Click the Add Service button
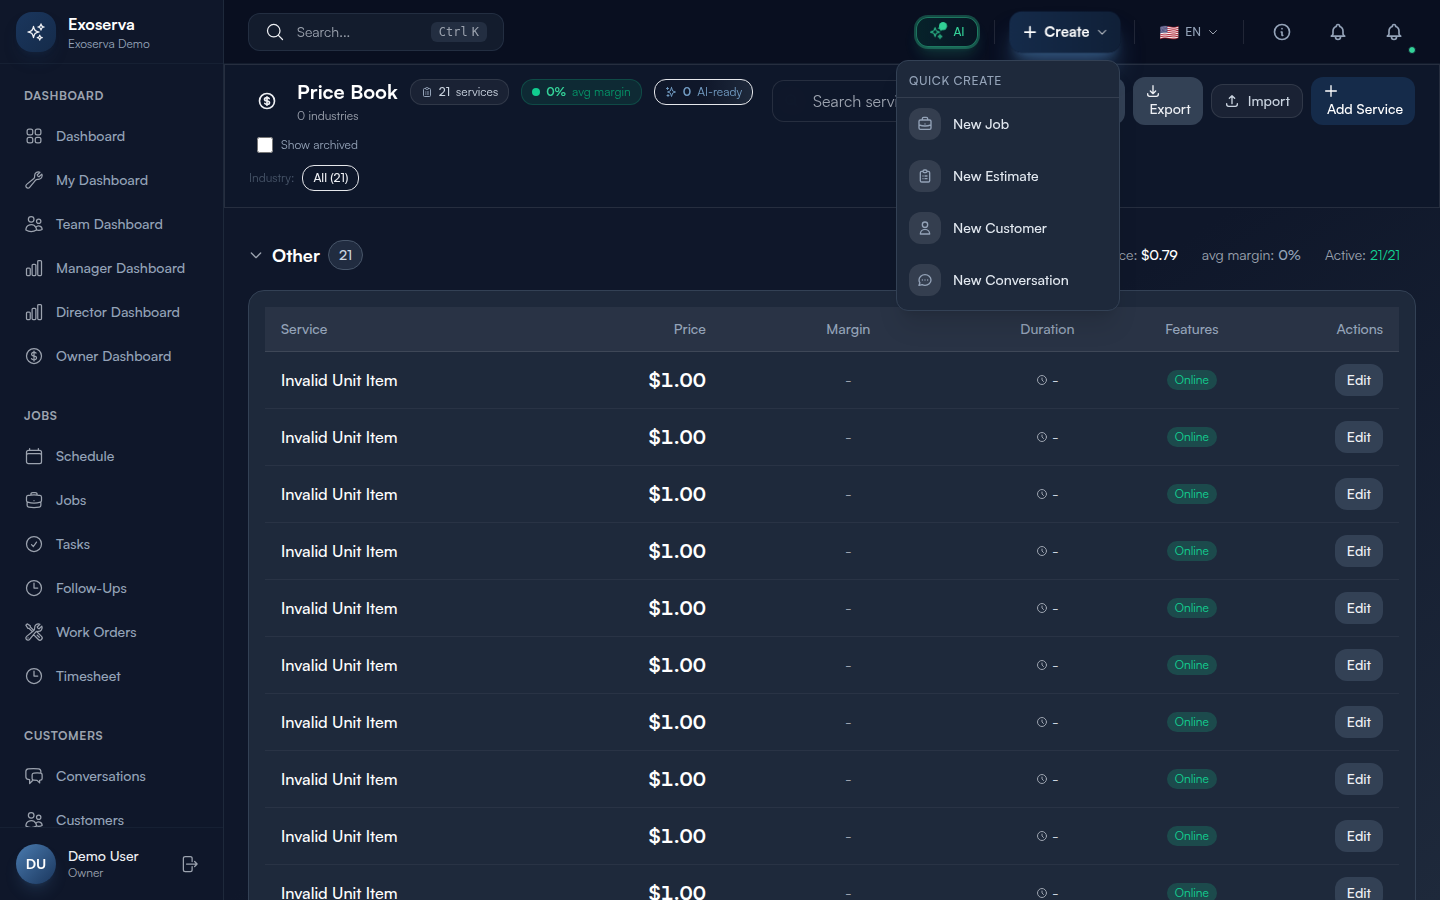This screenshot has width=1440, height=900. tap(1362, 101)
